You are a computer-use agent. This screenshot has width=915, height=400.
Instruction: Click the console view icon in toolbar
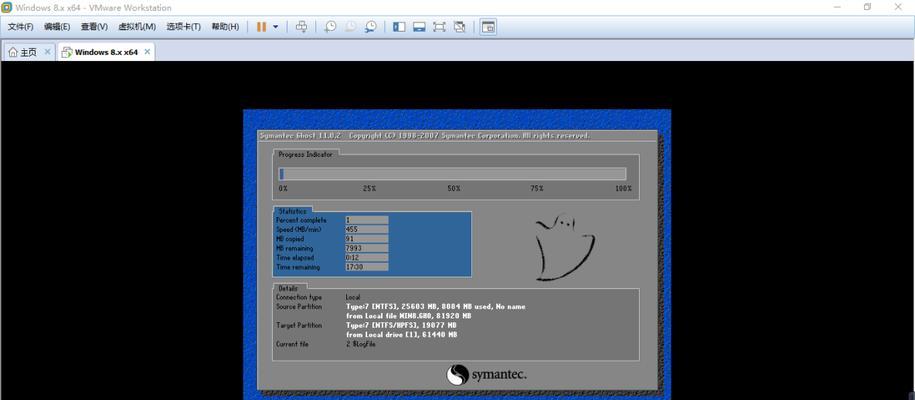point(488,27)
